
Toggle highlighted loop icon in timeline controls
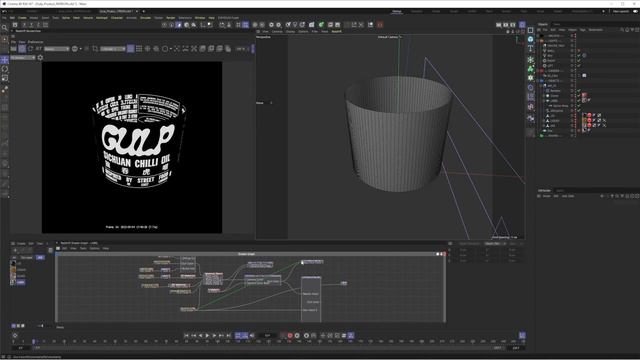point(238,336)
